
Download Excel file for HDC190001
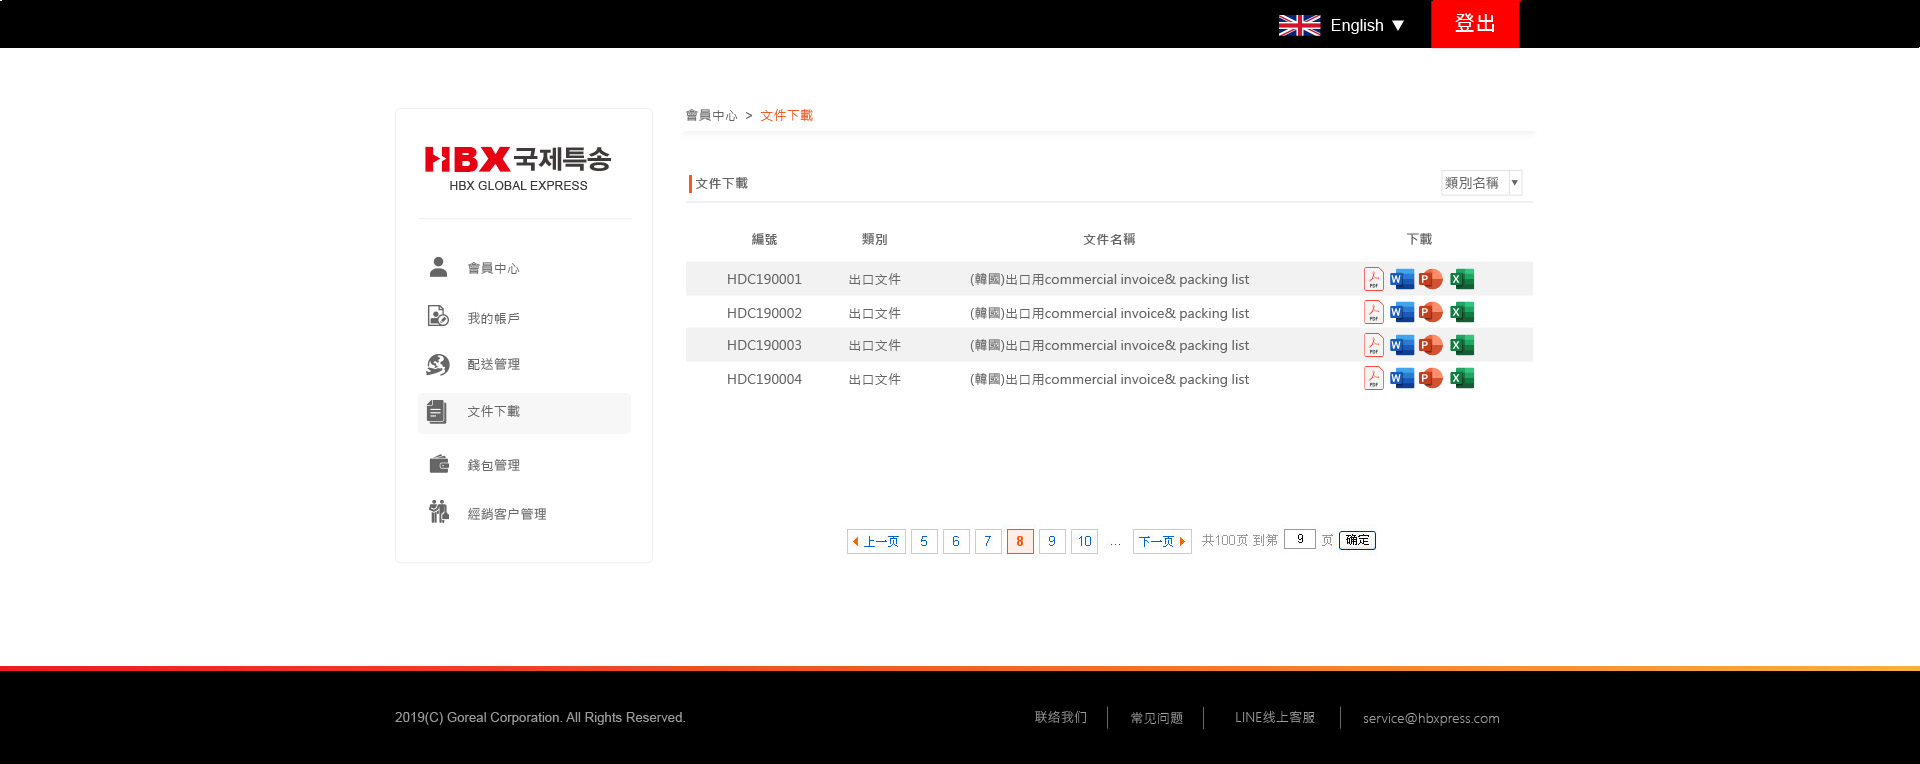(x=1461, y=279)
